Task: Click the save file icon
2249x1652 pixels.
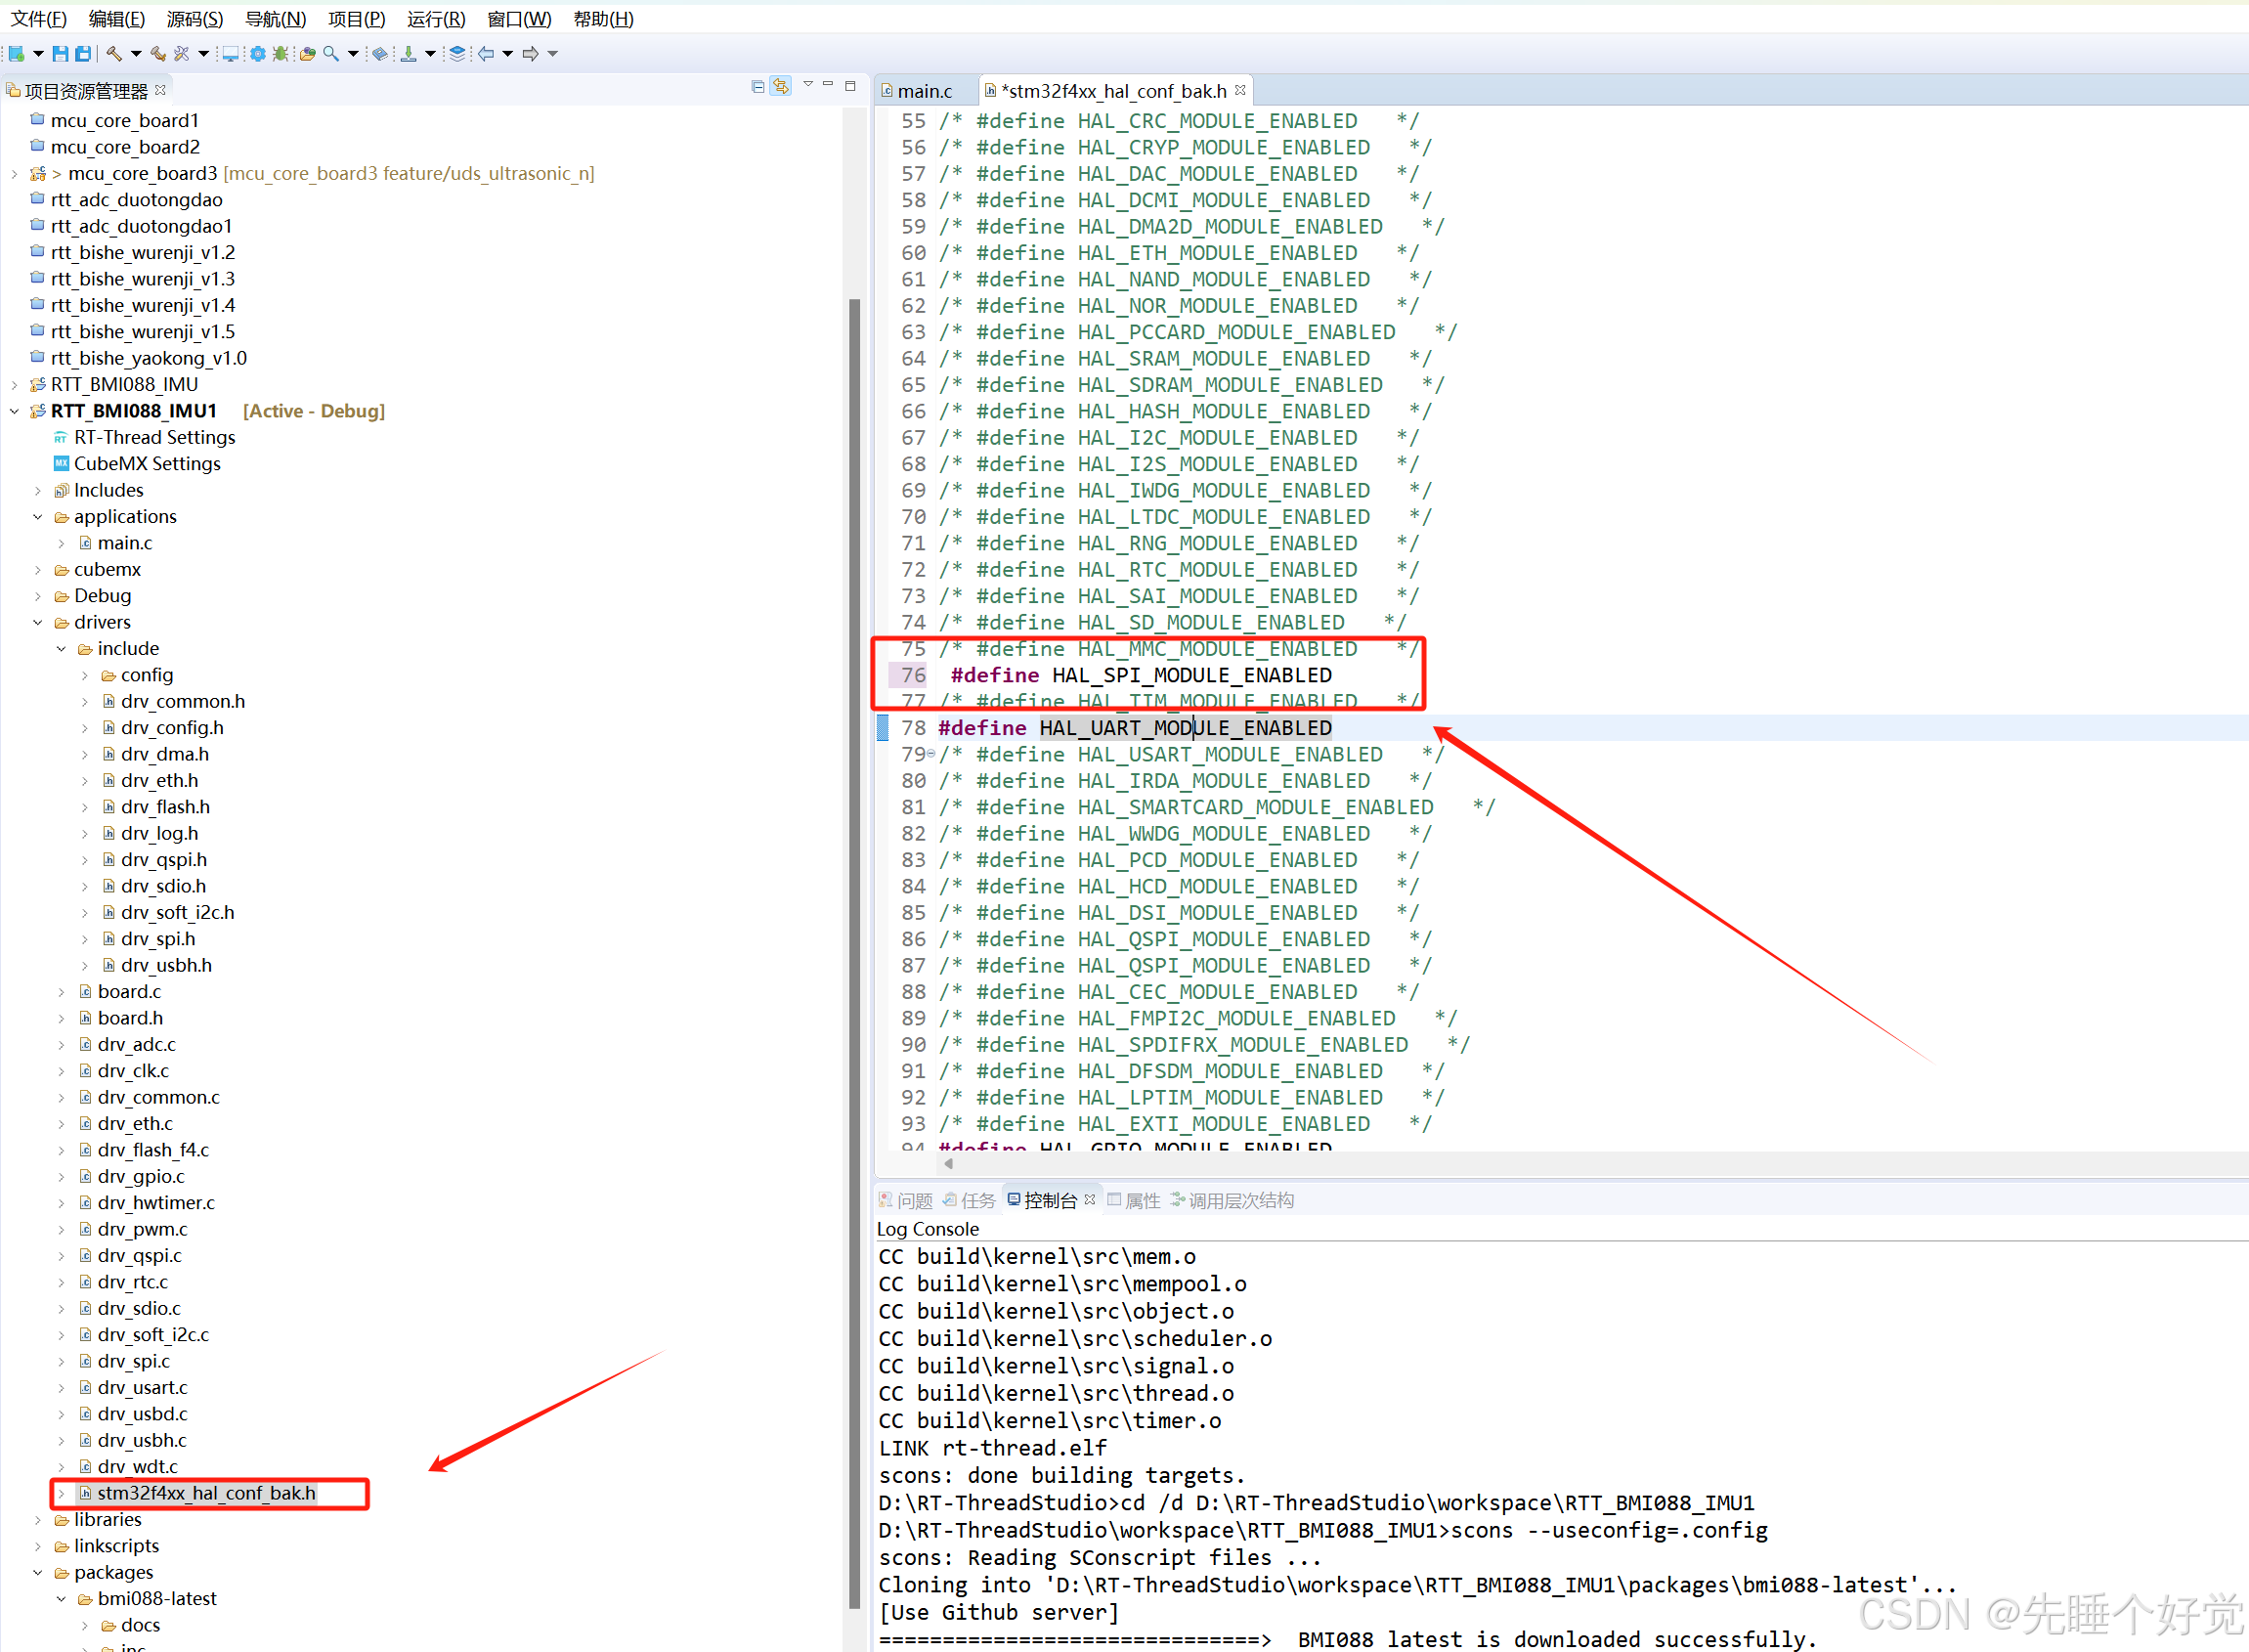Action: [x=60, y=54]
